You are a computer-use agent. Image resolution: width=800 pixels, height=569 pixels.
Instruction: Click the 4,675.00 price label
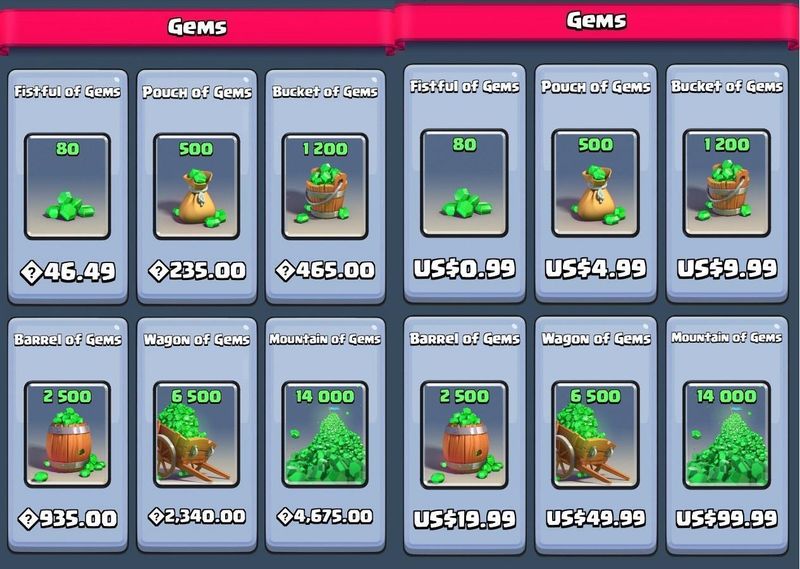324,516
